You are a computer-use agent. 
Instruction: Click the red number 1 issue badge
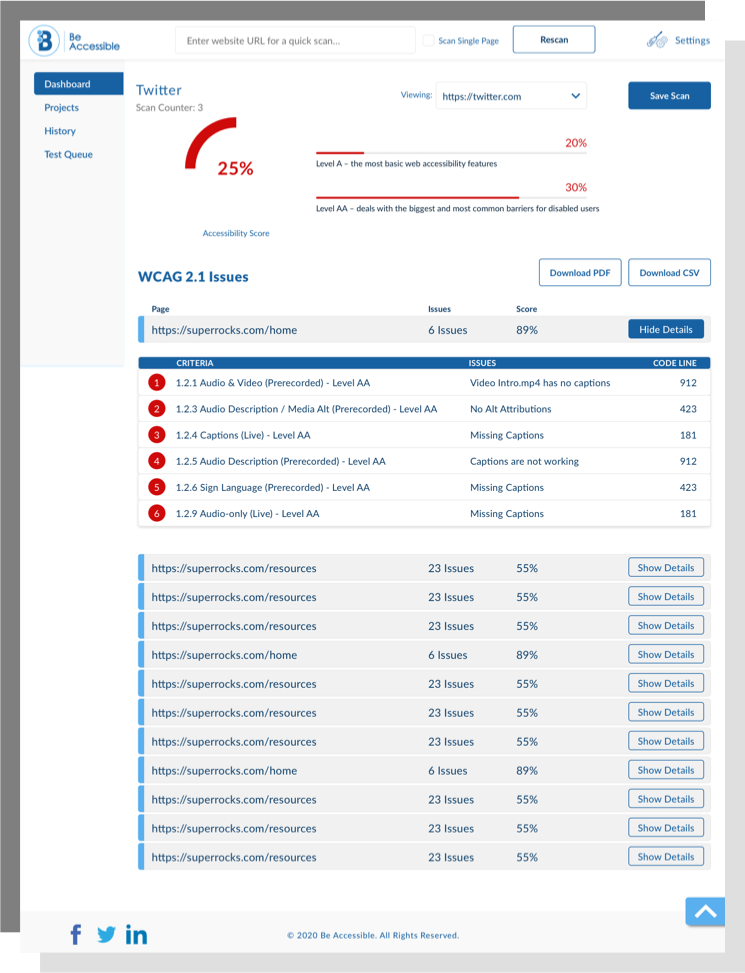(157, 383)
